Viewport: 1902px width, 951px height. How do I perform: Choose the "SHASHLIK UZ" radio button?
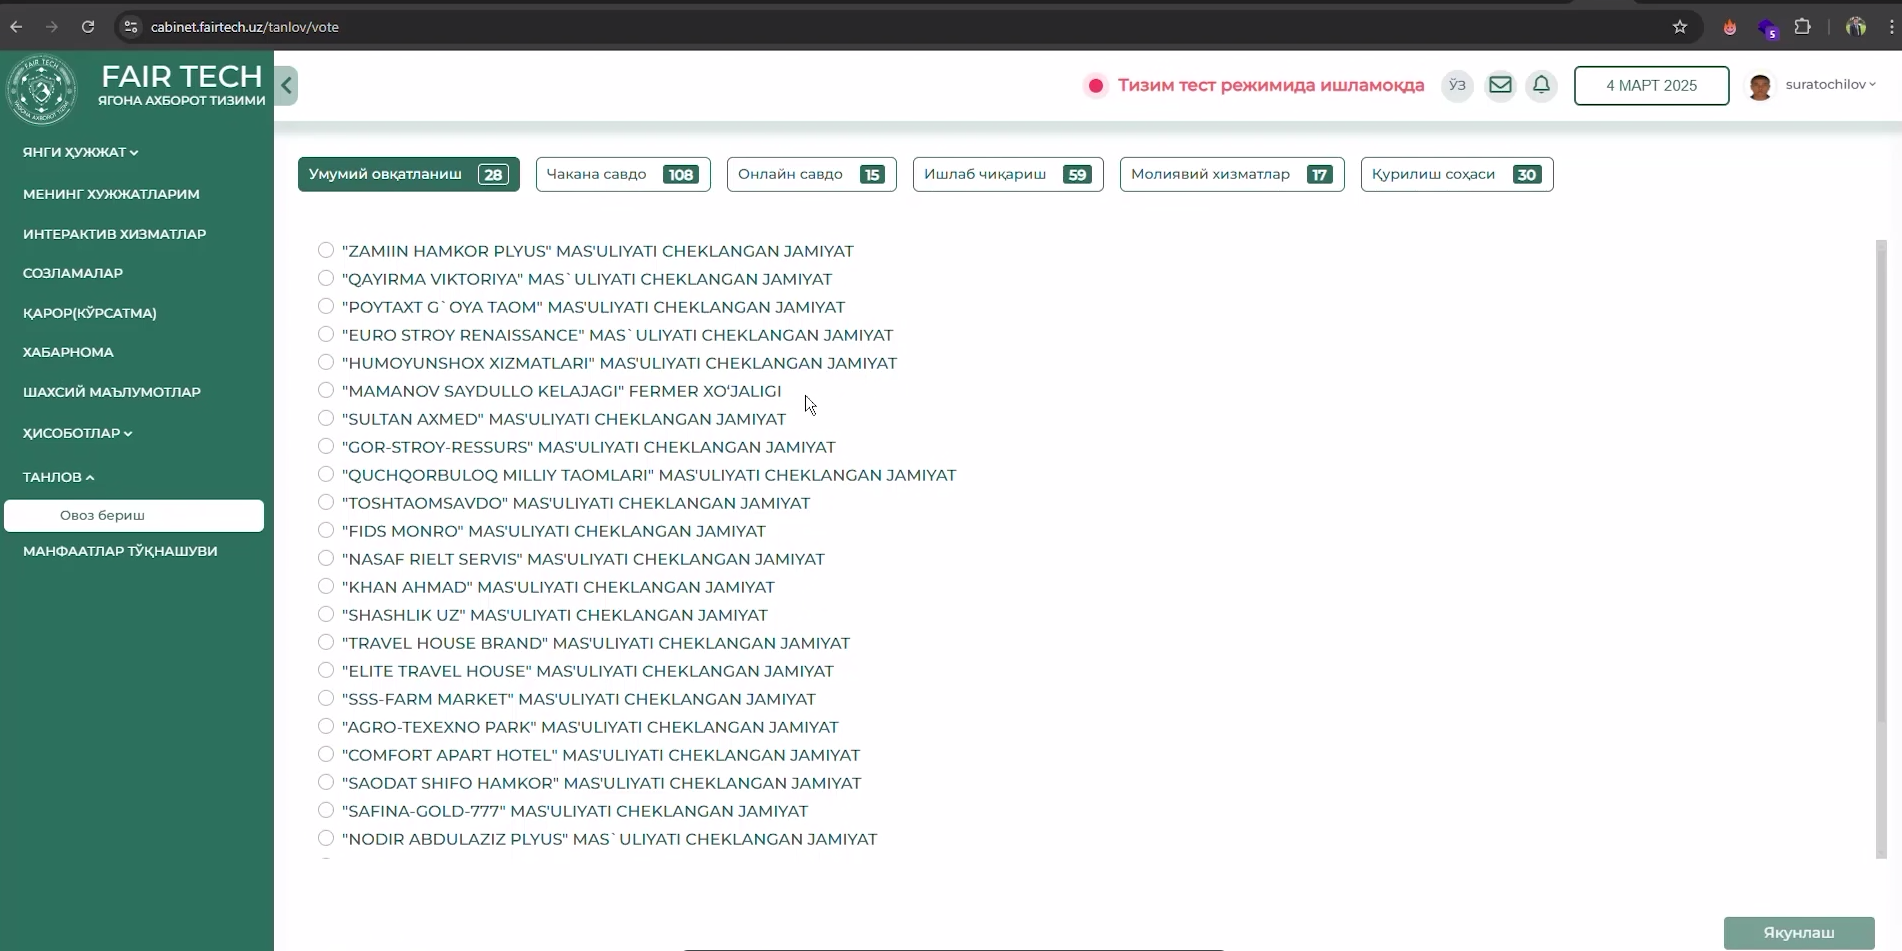point(326,614)
